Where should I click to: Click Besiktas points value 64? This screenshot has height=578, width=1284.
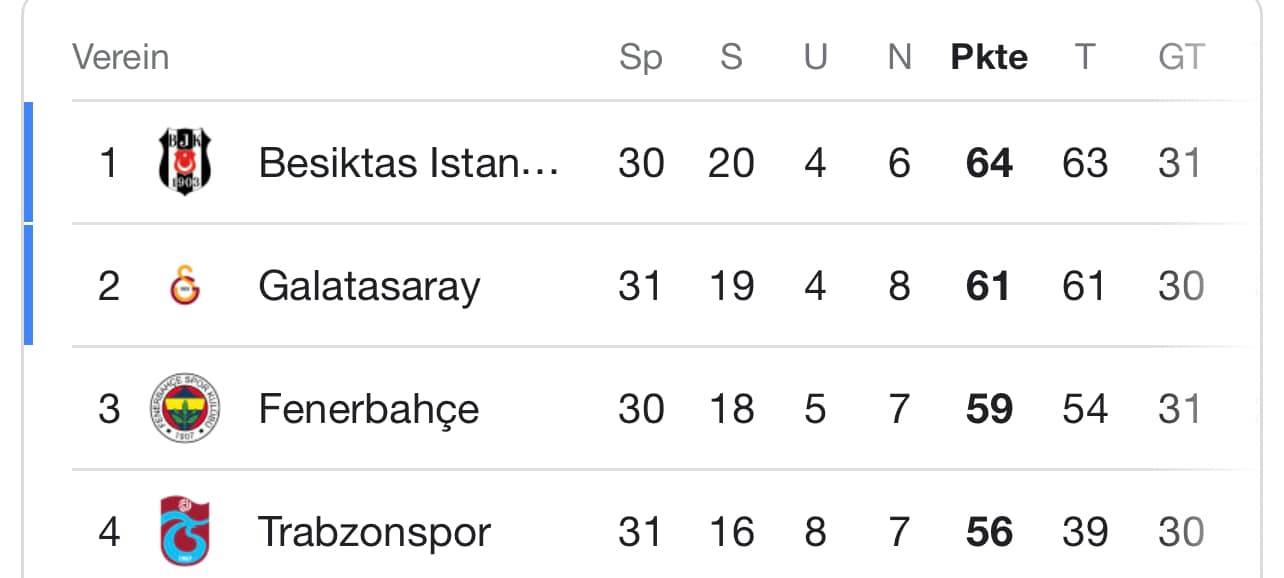coord(989,163)
